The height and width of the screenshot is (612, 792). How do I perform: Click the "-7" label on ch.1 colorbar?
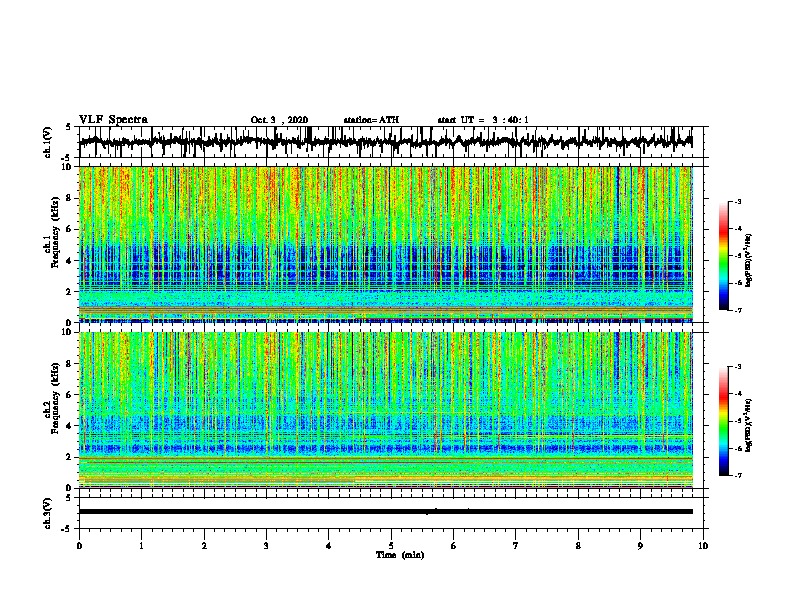[738, 310]
